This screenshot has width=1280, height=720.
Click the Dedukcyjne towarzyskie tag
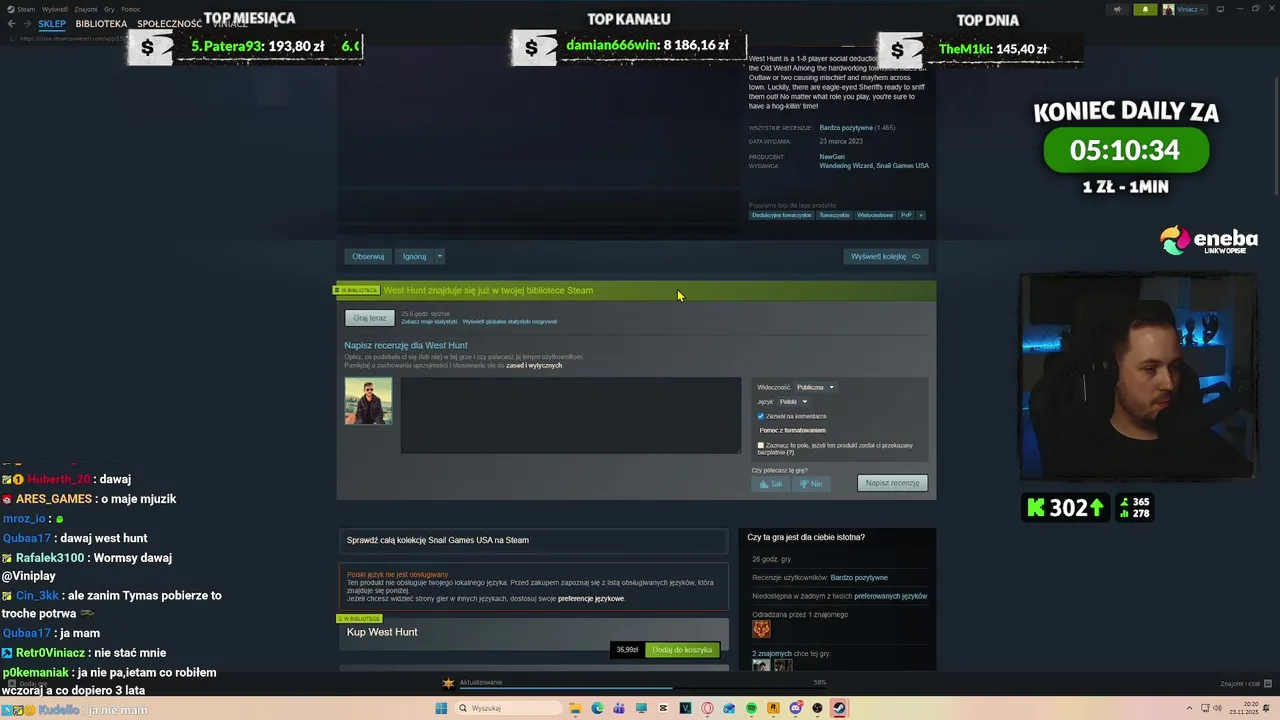(782, 215)
